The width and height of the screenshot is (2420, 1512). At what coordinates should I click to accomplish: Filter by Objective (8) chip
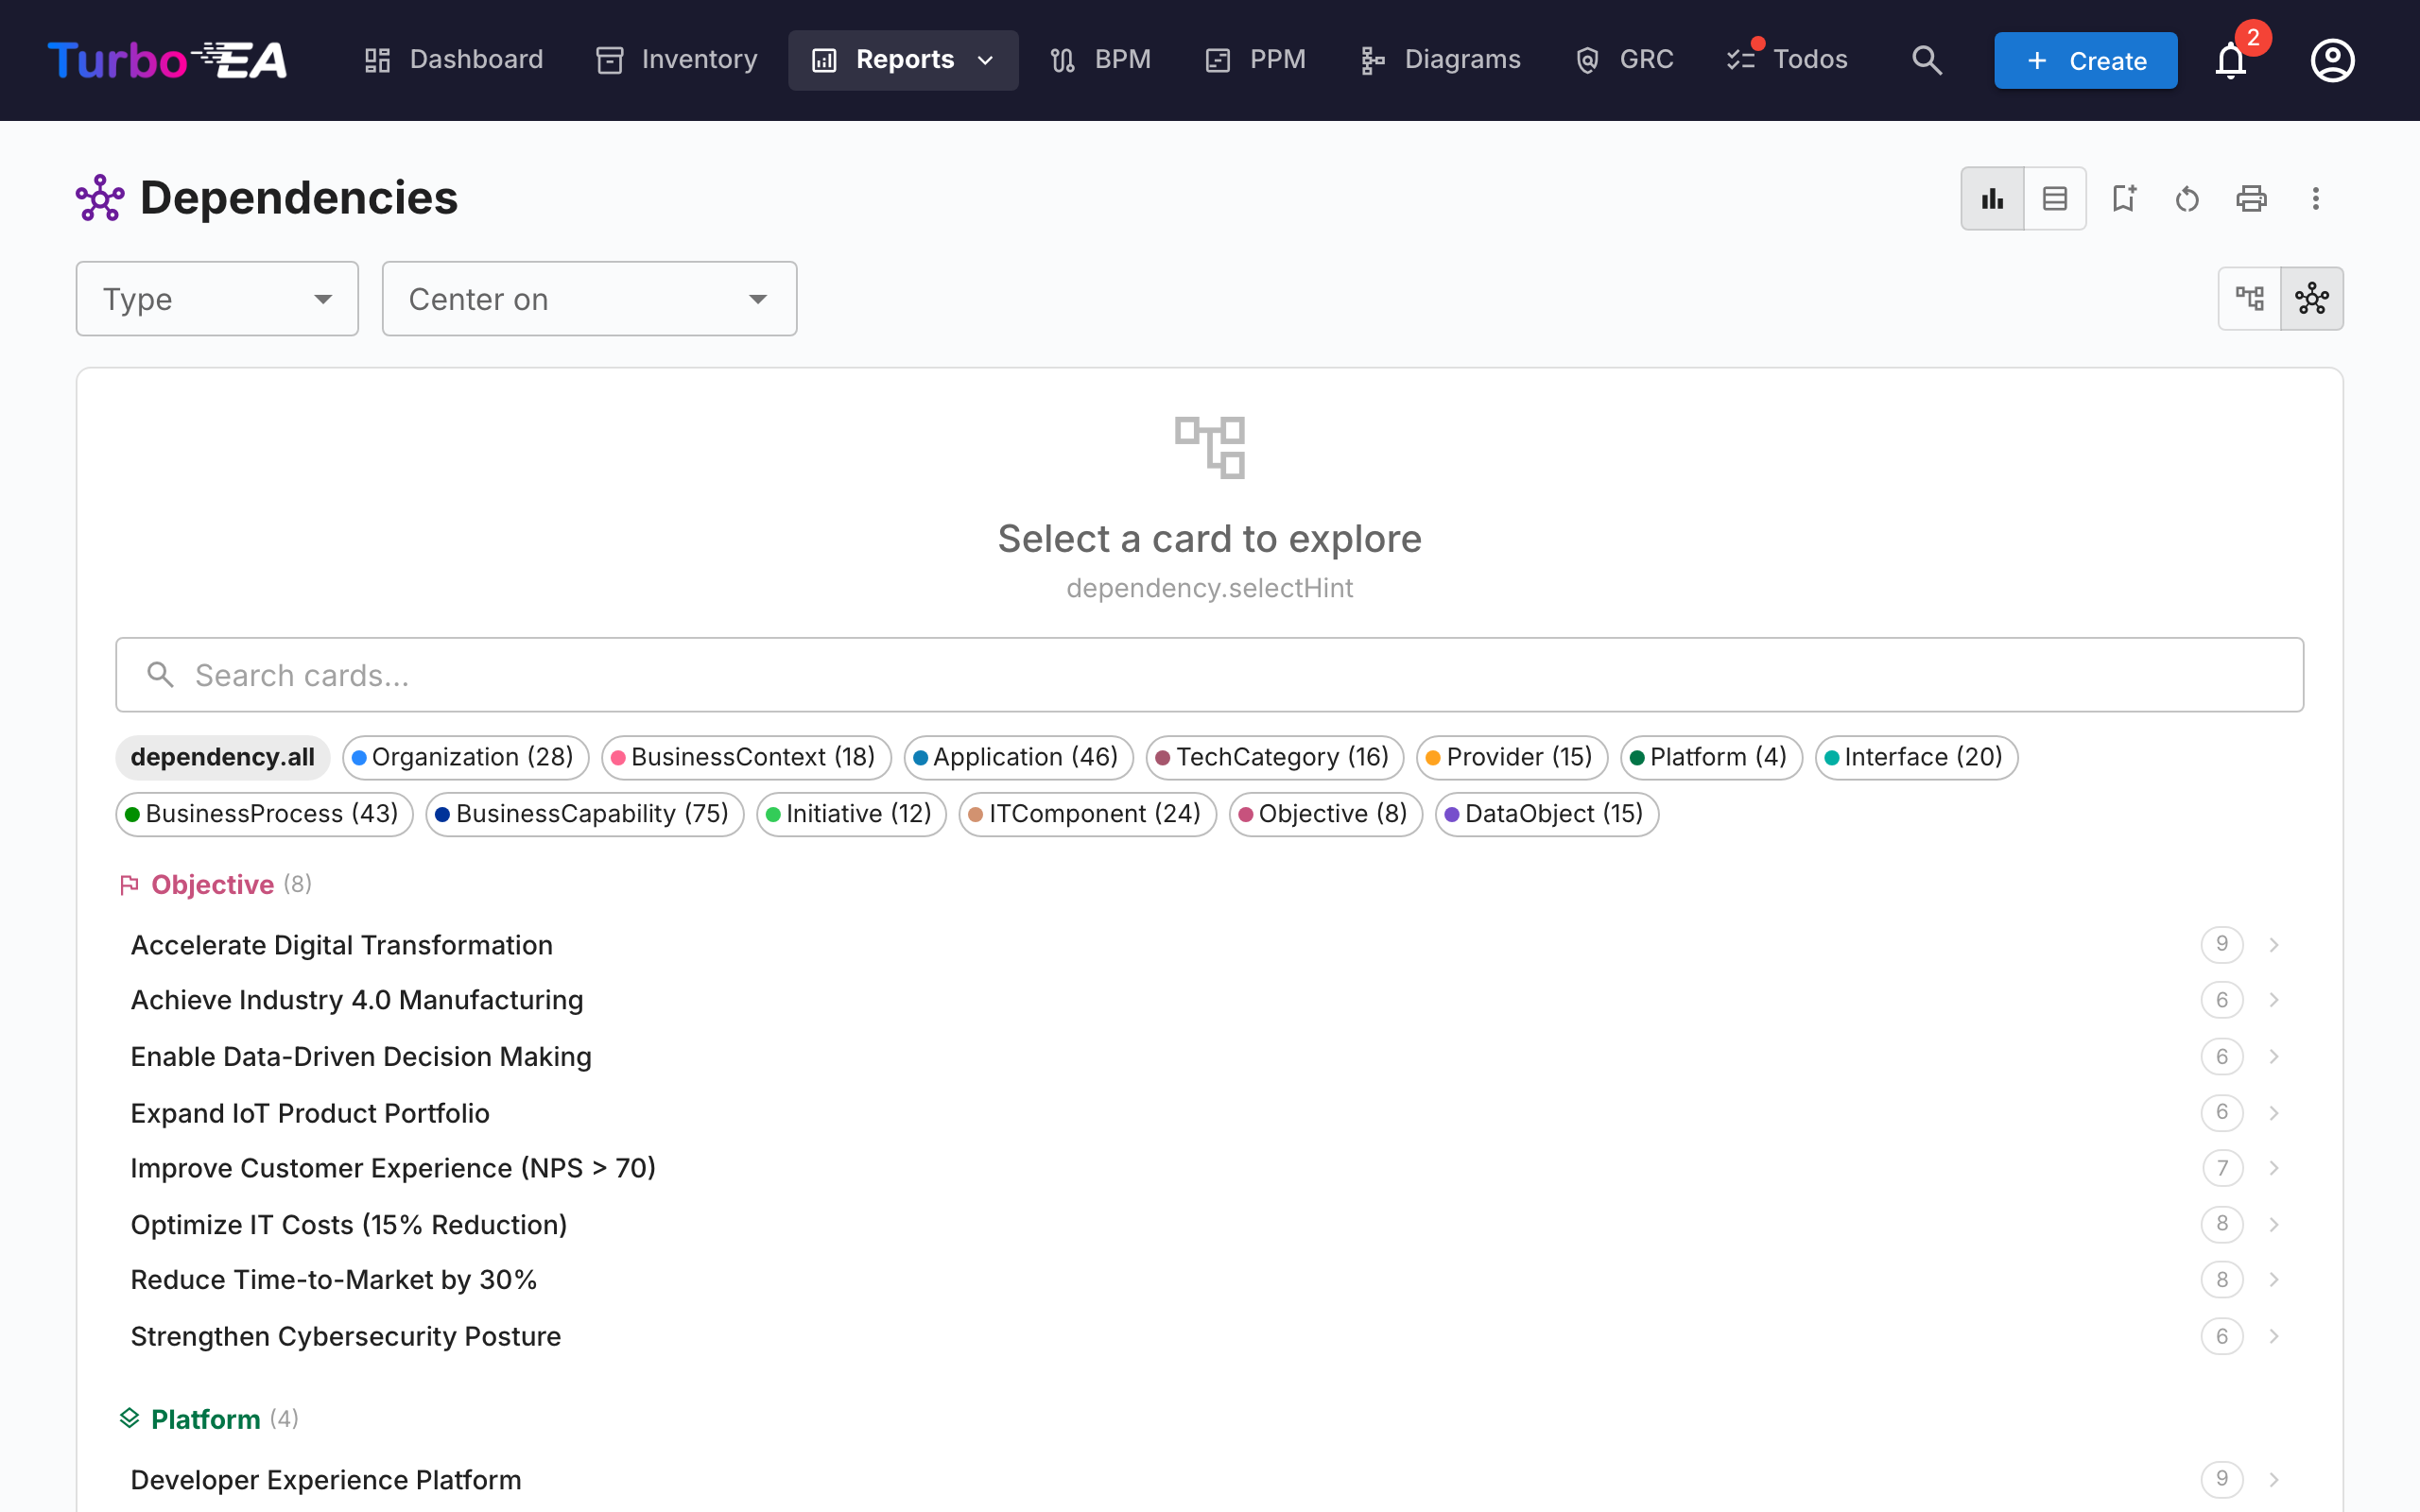tap(1325, 814)
